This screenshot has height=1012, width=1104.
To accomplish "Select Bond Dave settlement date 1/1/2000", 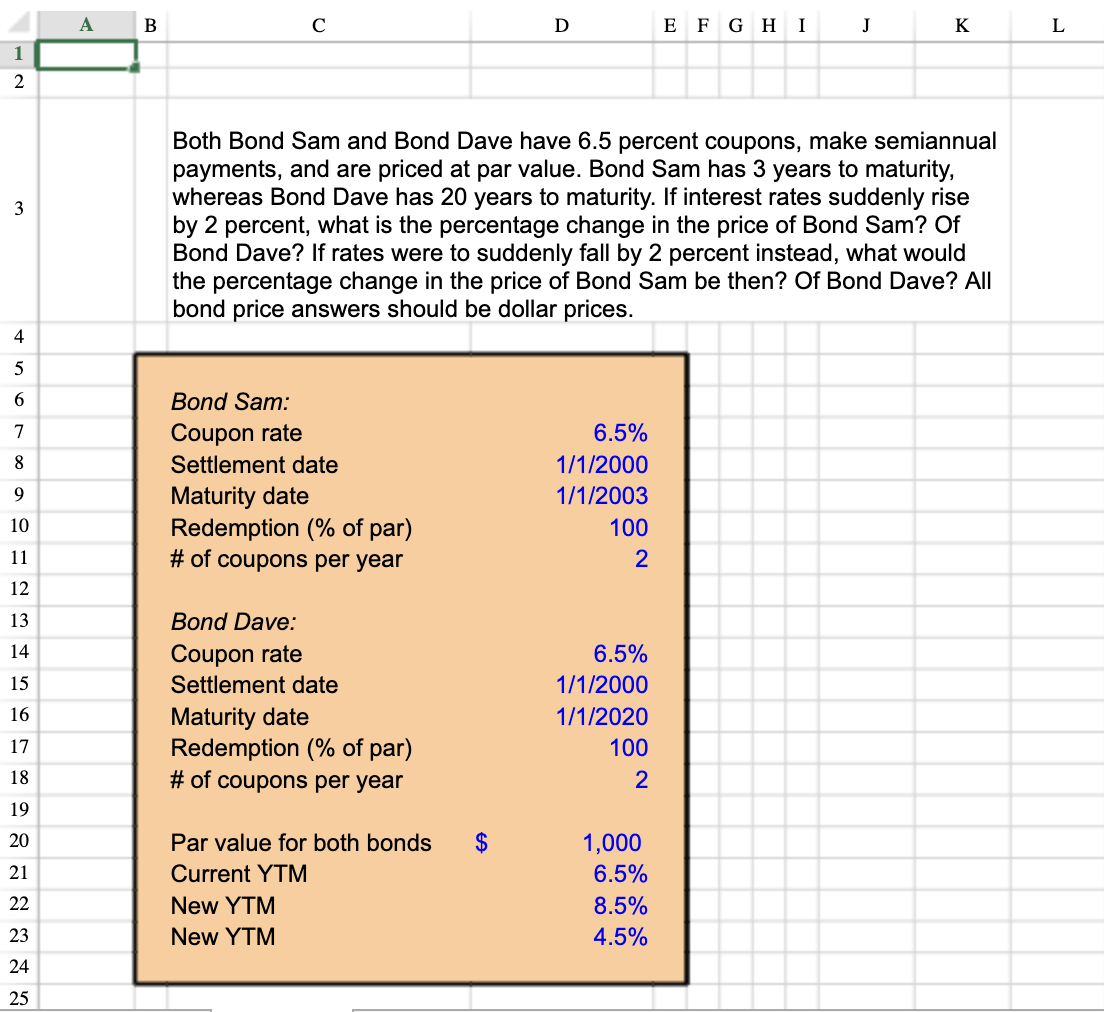I will [602, 685].
